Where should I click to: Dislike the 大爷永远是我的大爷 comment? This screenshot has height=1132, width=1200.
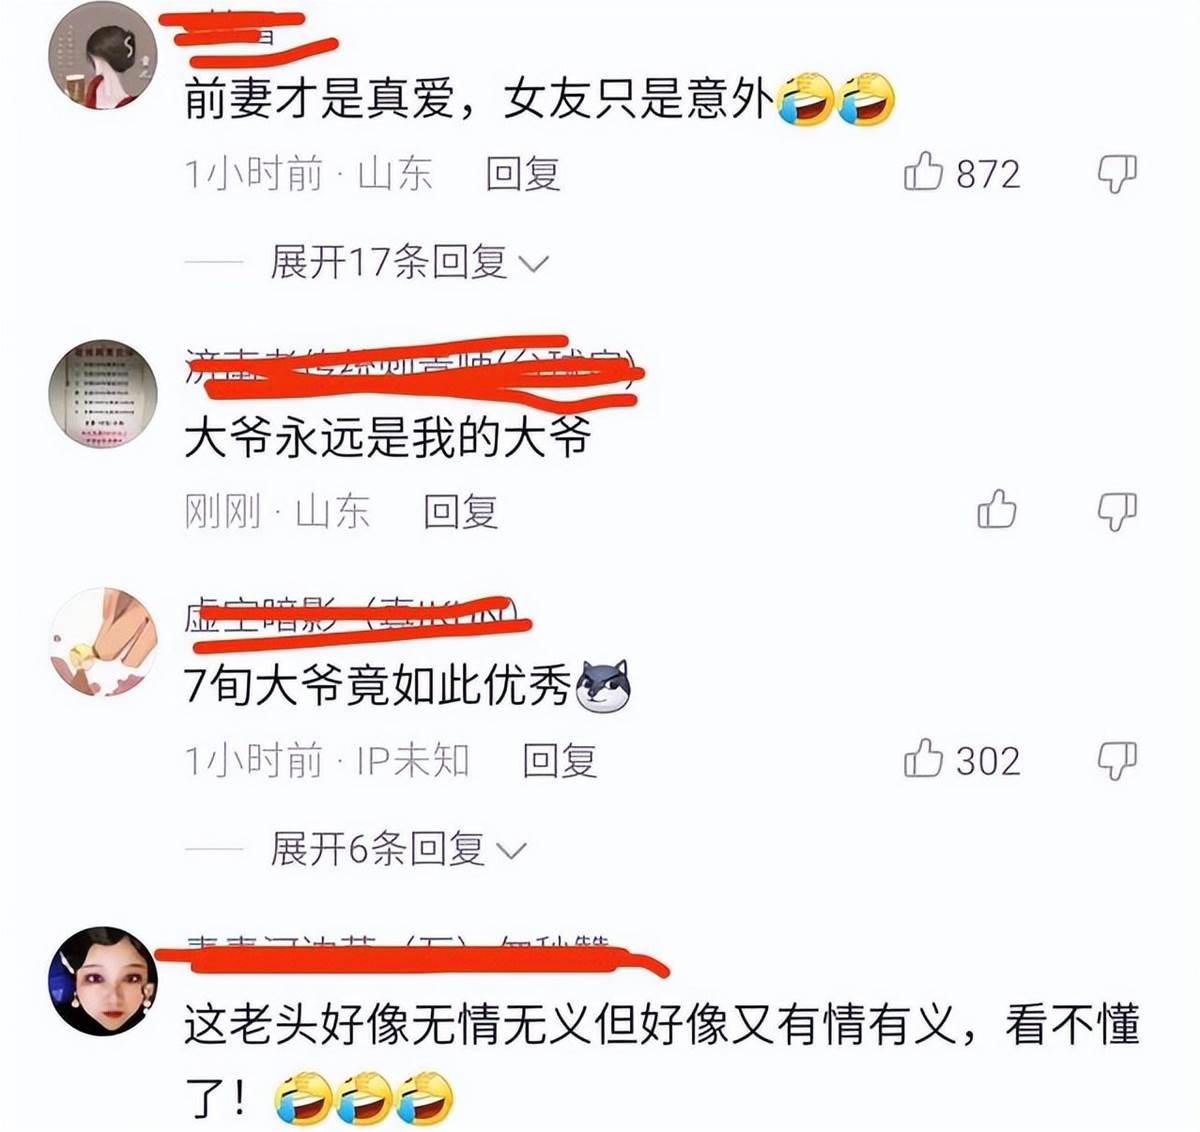(x=1117, y=511)
